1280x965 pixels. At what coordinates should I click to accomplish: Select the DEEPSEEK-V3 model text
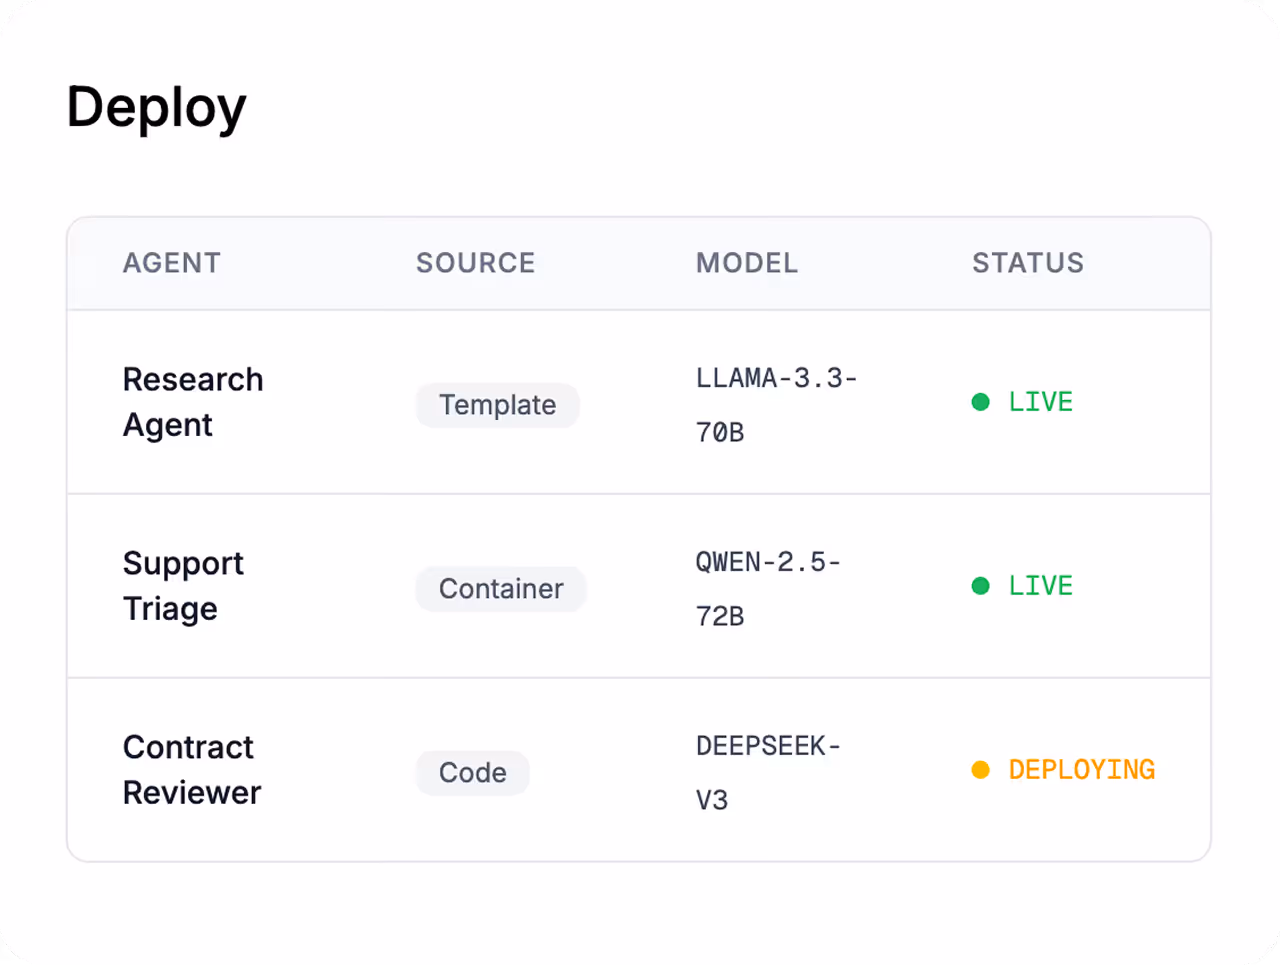768,773
